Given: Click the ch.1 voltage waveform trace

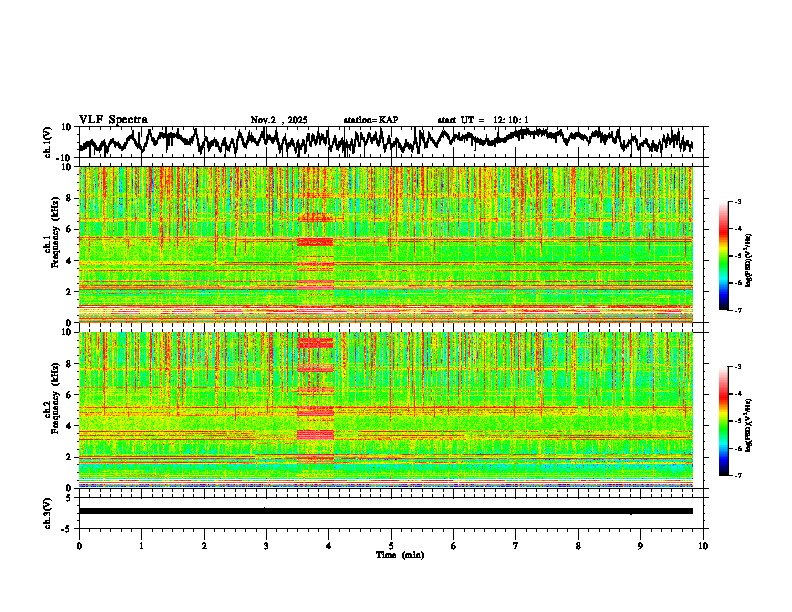Looking at the screenshot, I should [386, 141].
